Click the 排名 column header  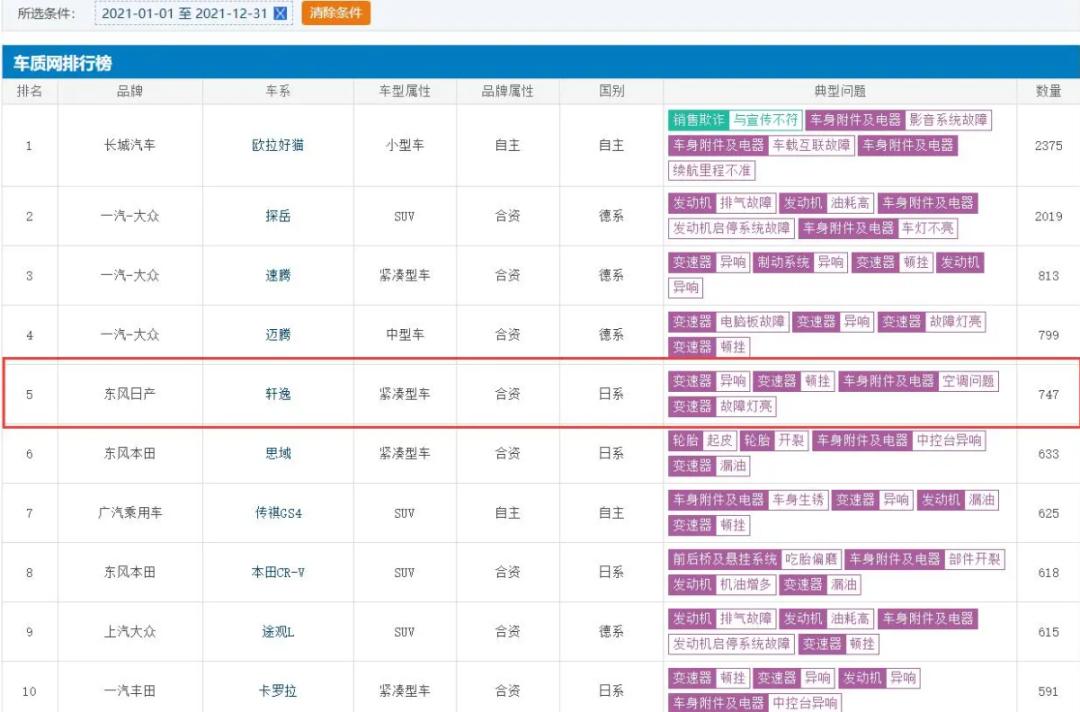pyautogui.click(x=29, y=90)
